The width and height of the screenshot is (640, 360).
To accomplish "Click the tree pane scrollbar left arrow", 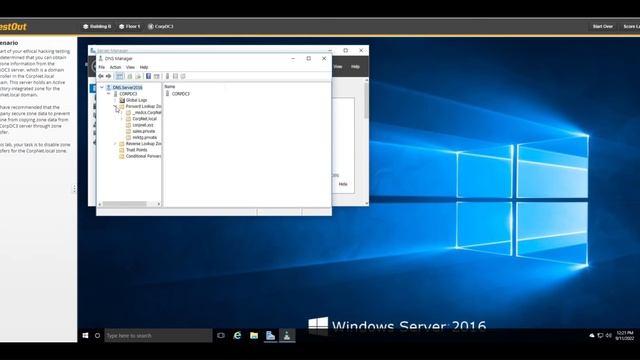I will [x=100, y=204].
